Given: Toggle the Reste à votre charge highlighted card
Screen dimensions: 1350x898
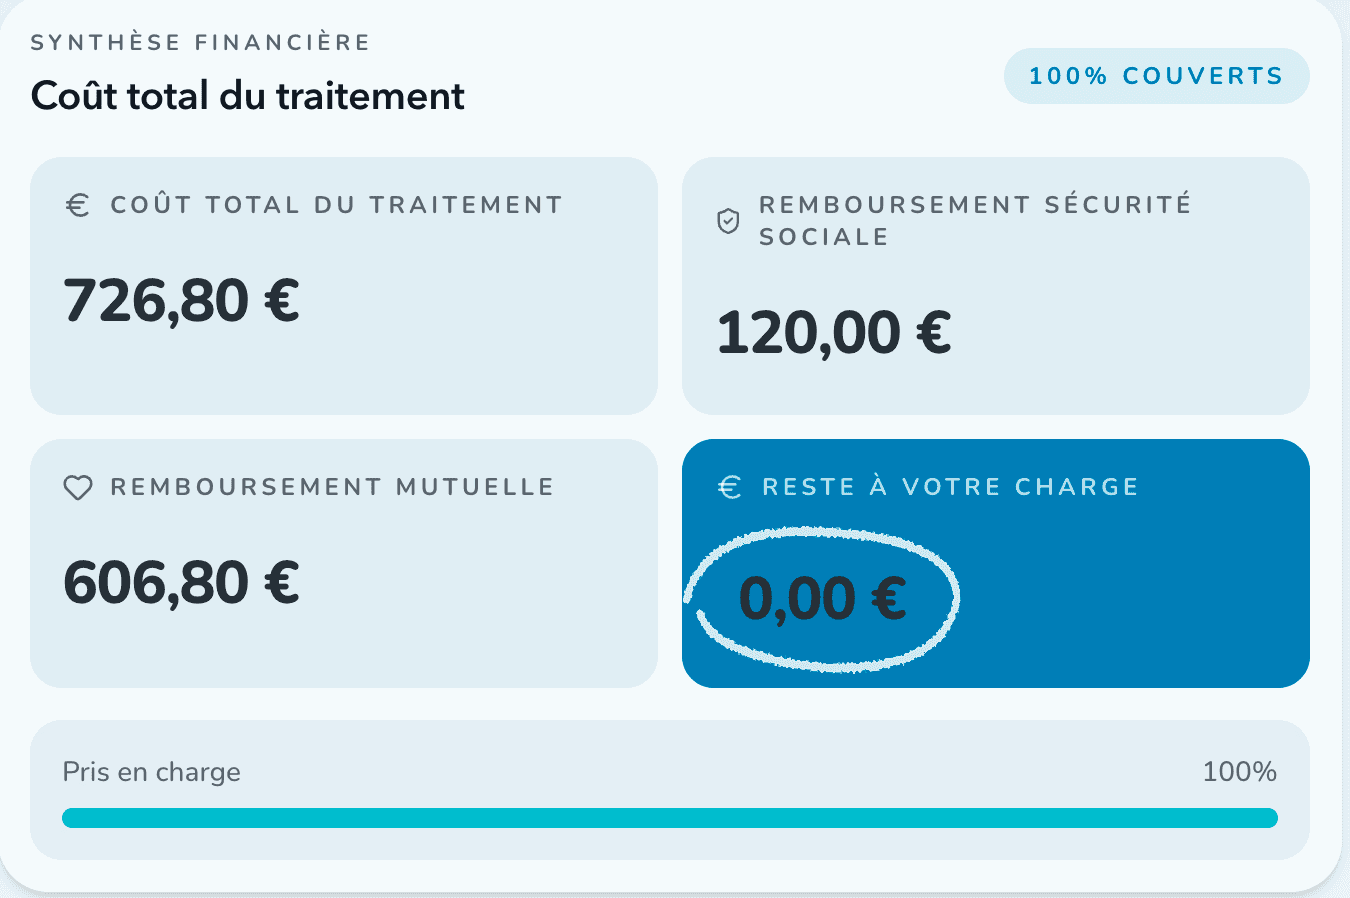Looking at the screenshot, I should pyautogui.click(x=996, y=562).
